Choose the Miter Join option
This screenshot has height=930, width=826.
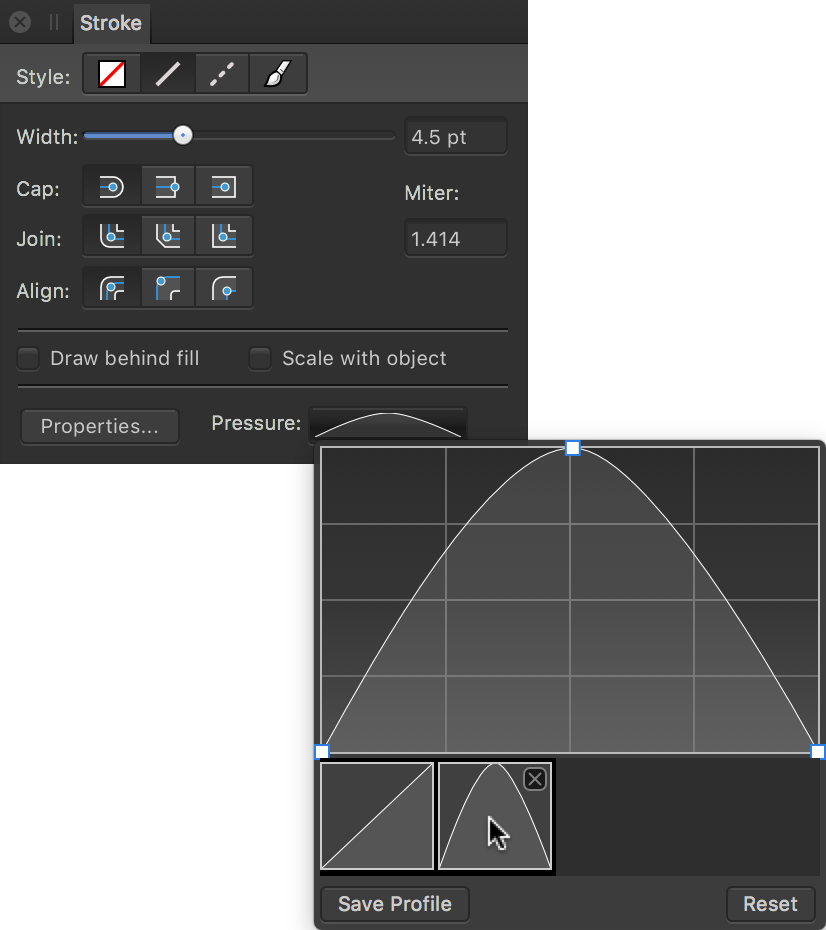point(224,236)
